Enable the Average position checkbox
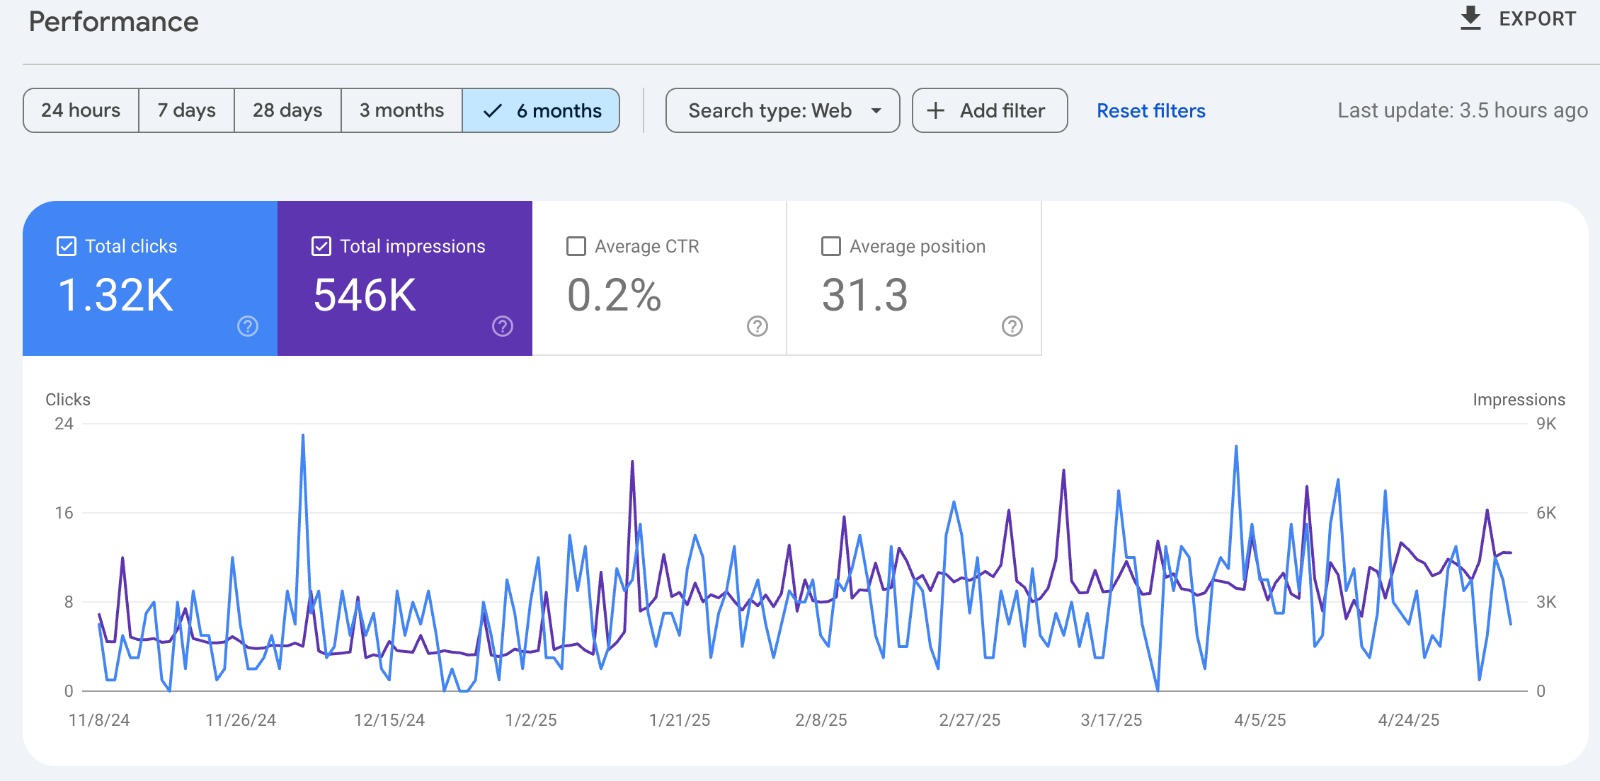This screenshot has width=1600, height=781. (x=831, y=246)
